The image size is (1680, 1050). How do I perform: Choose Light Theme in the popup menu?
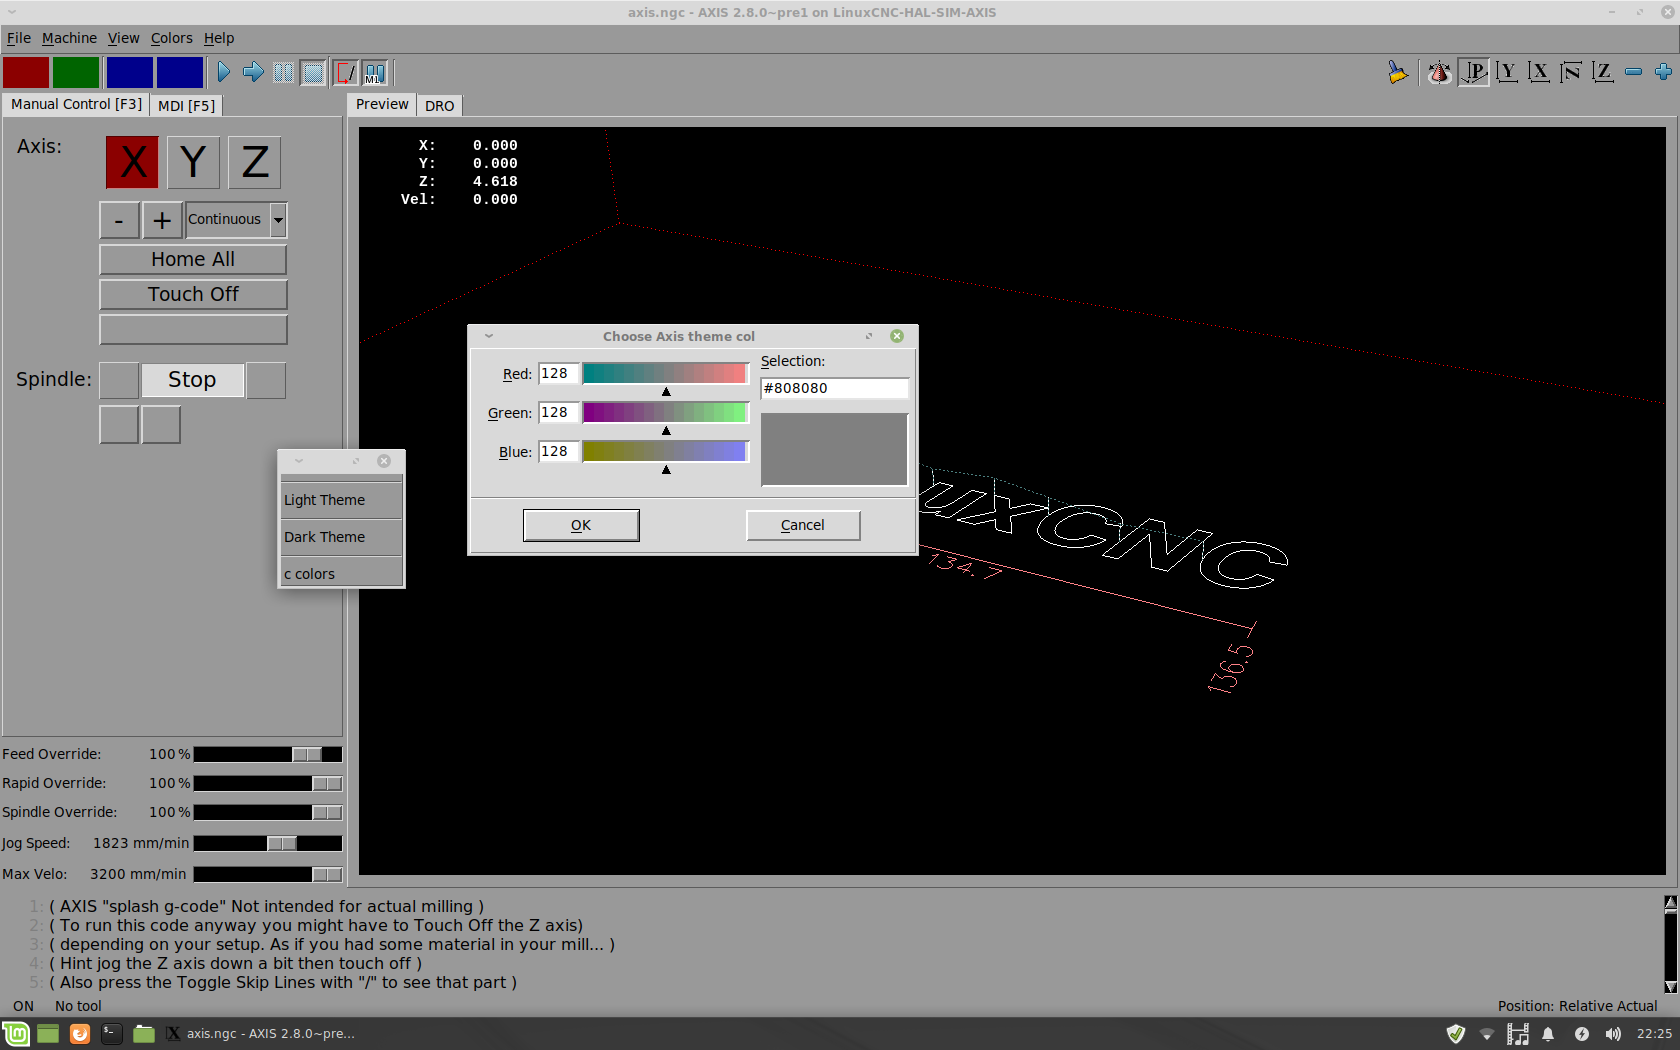click(342, 500)
